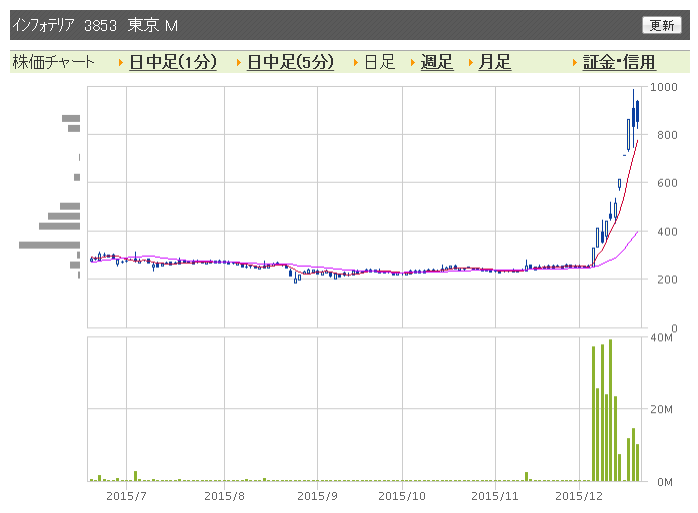Click orange arrow before 日中足(5分)
The height and width of the screenshot is (513, 698).
coord(239,63)
